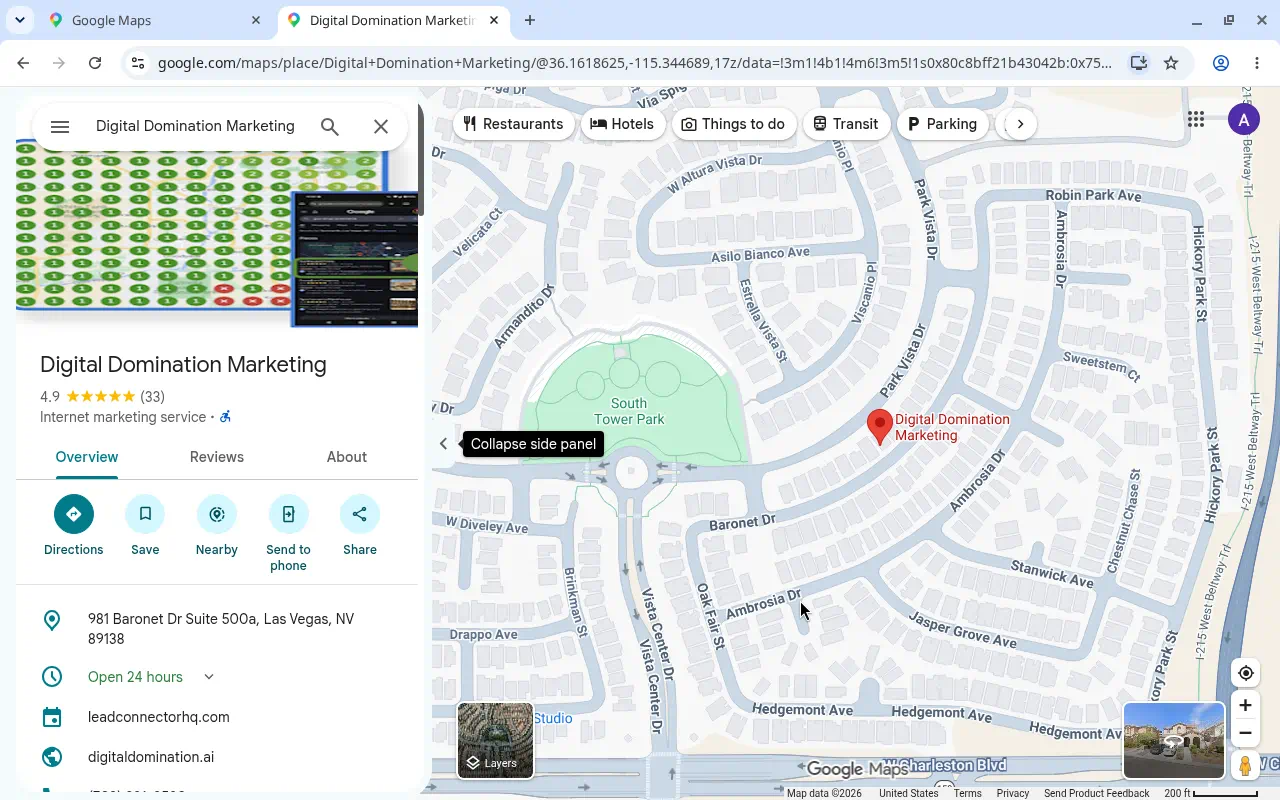Toggle the 200 ft map scale
The width and height of the screenshot is (1280, 800).
[x=1211, y=793]
